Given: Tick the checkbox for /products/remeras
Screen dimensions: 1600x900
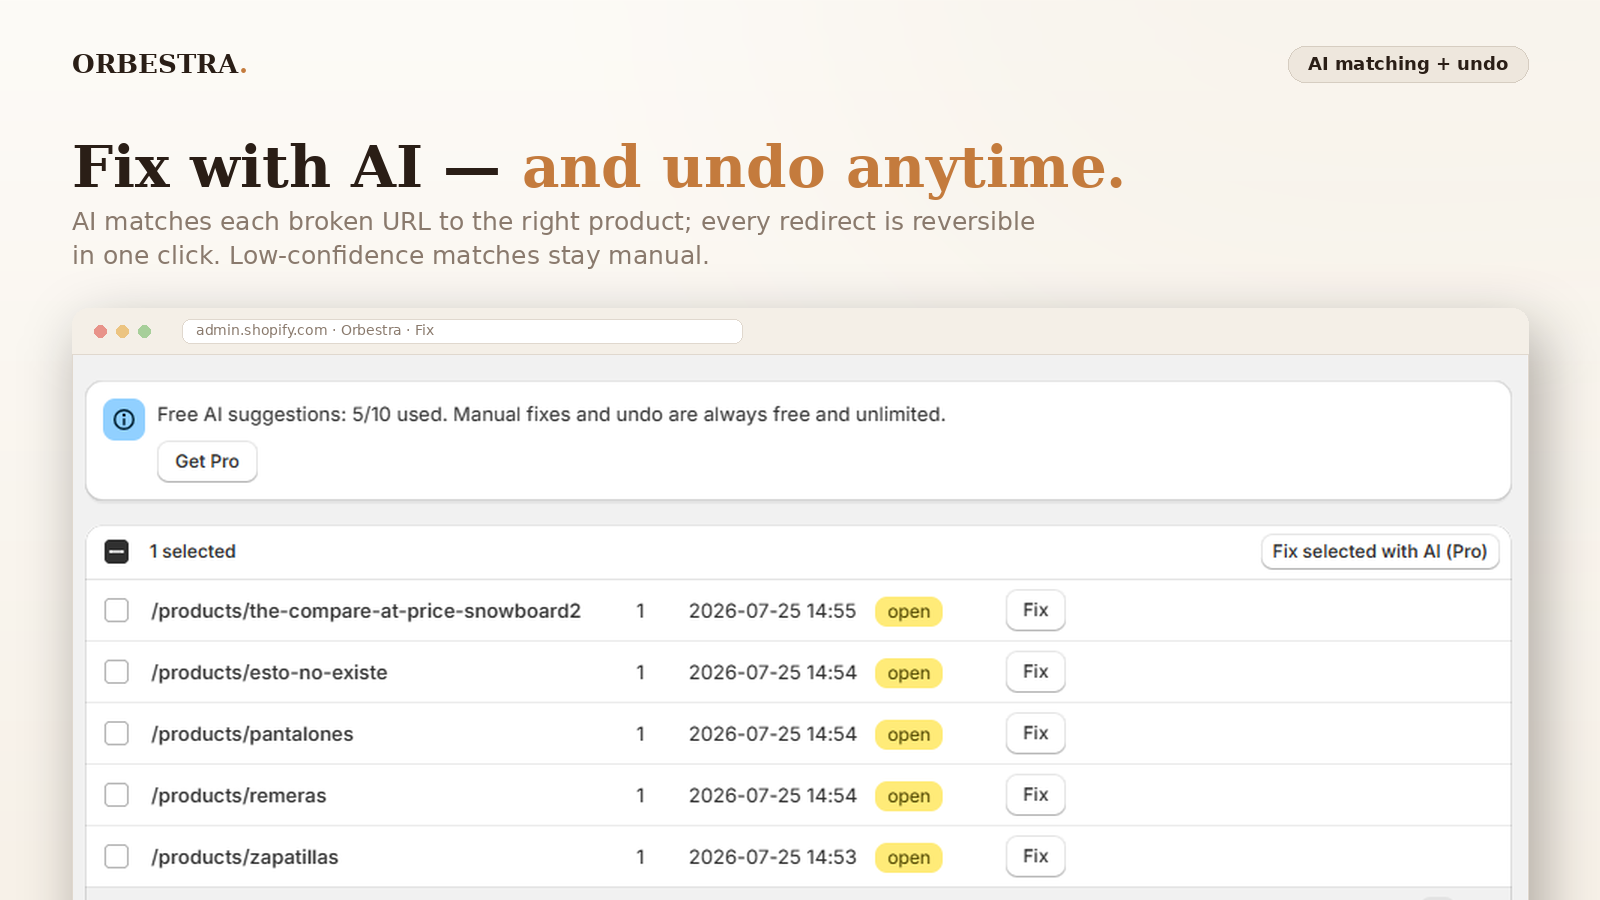Looking at the screenshot, I should (117, 795).
